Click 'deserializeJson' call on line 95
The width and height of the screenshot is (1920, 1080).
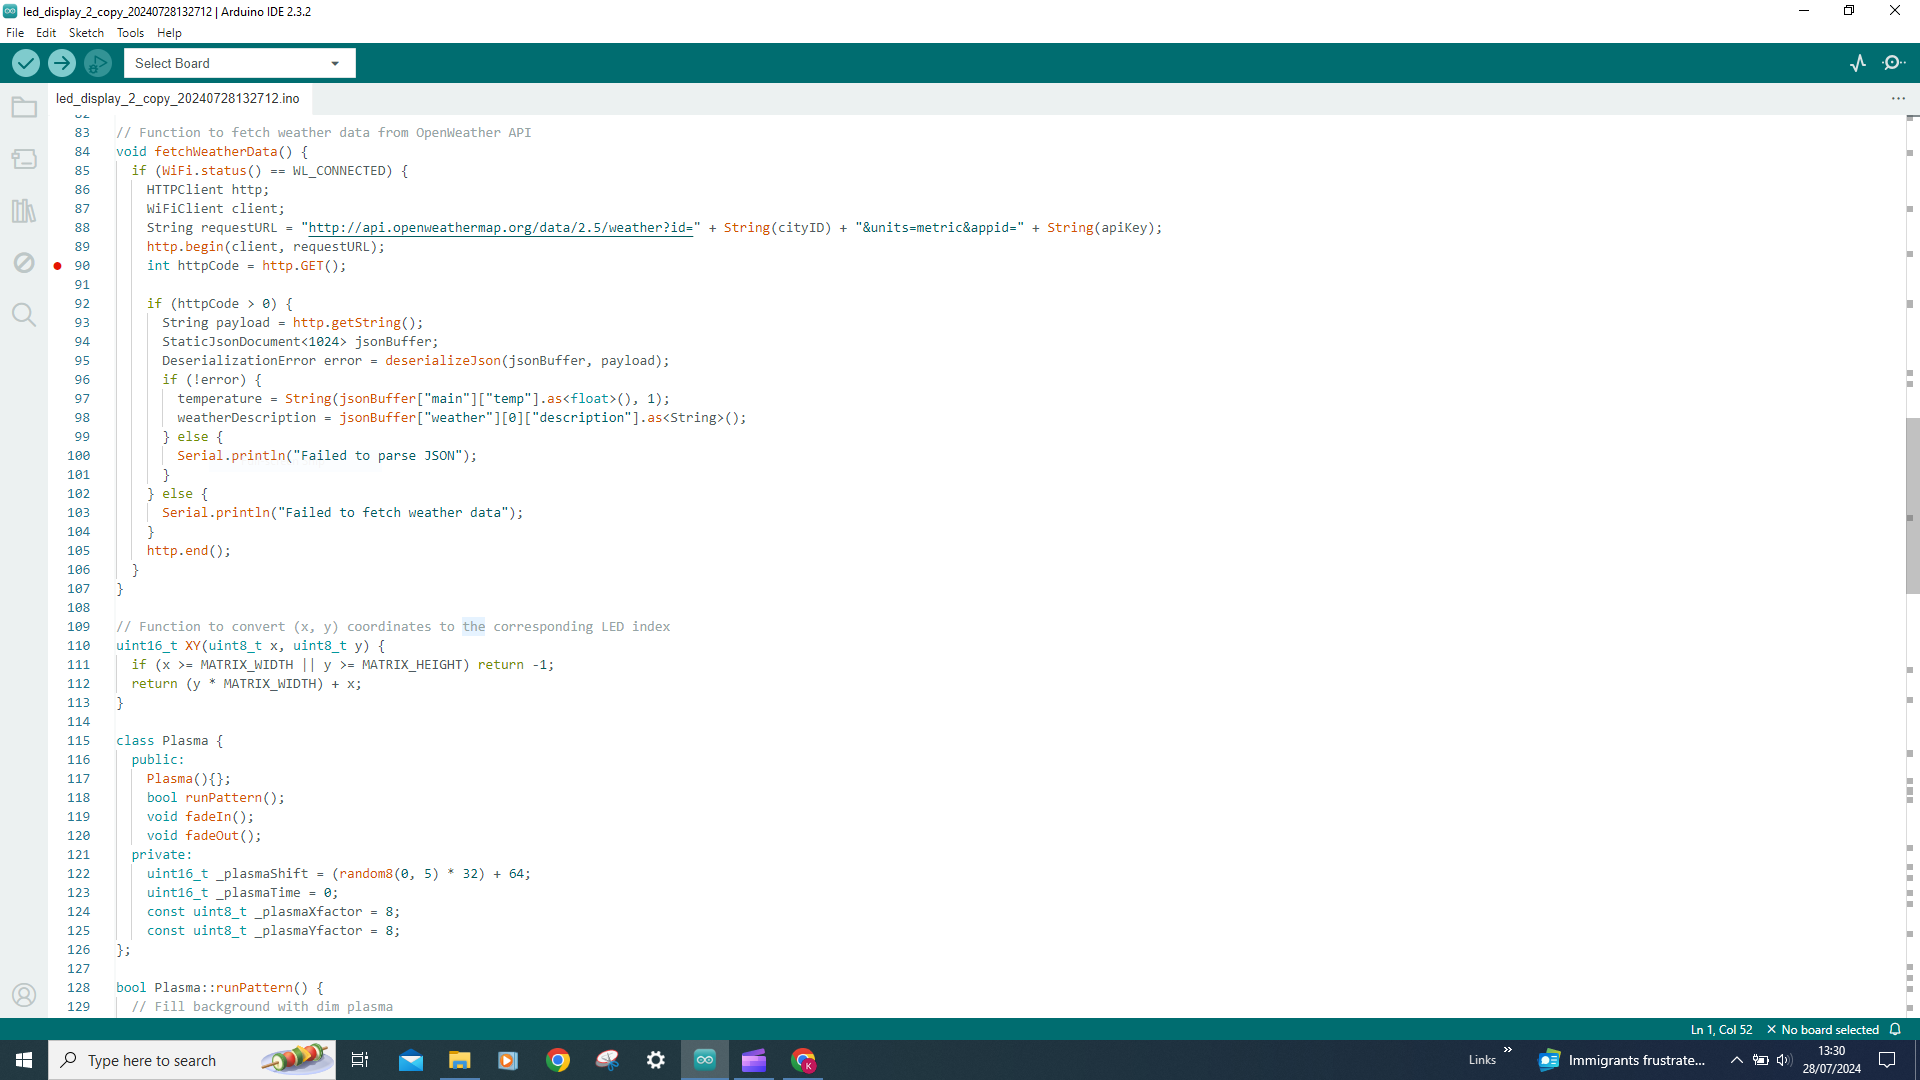point(443,361)
